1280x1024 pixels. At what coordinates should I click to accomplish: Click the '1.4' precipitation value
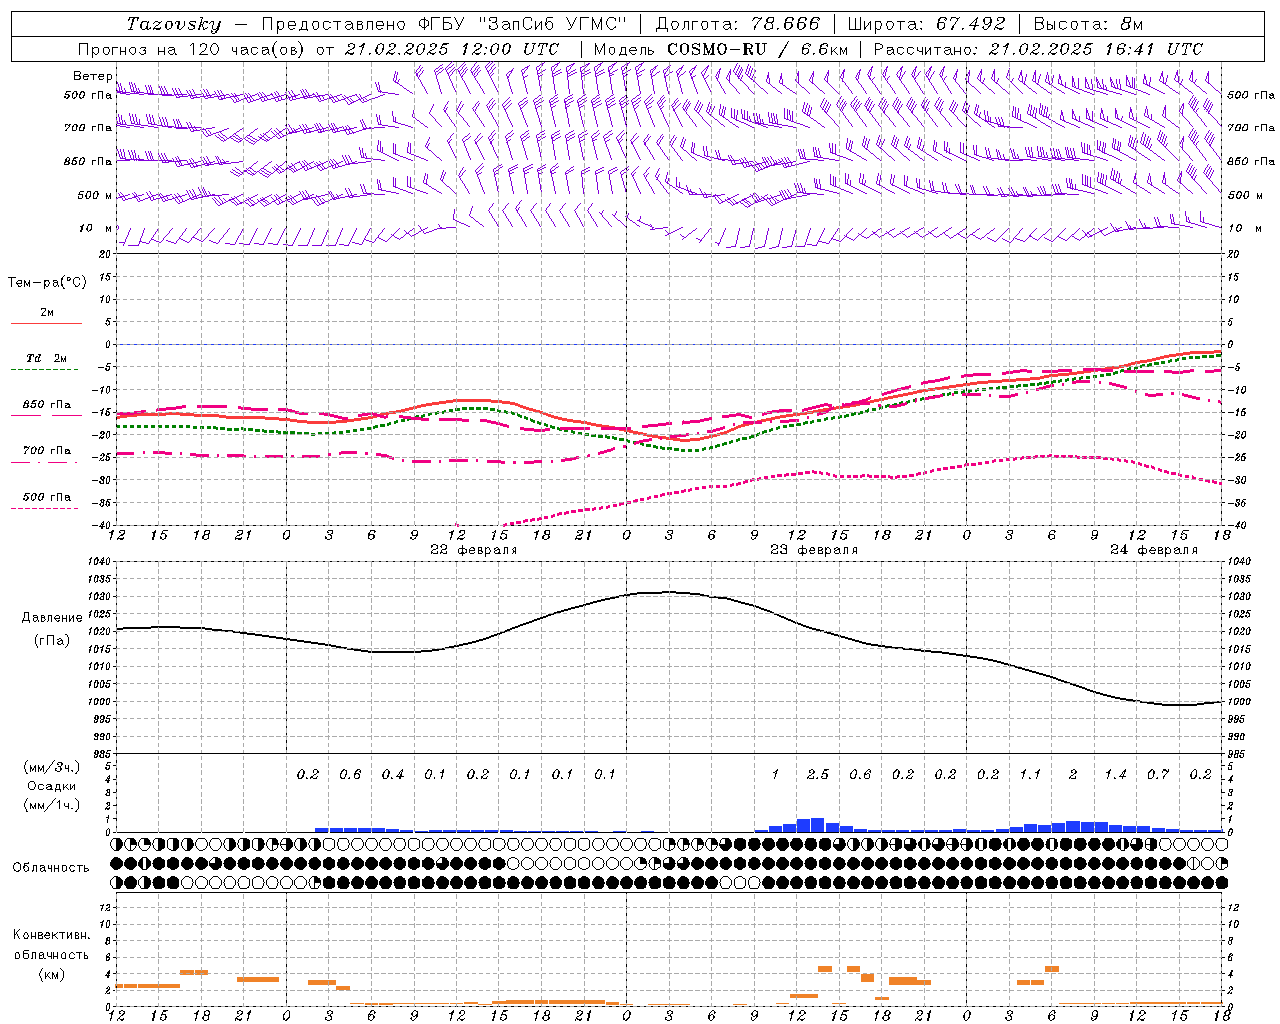[1116, 774]
